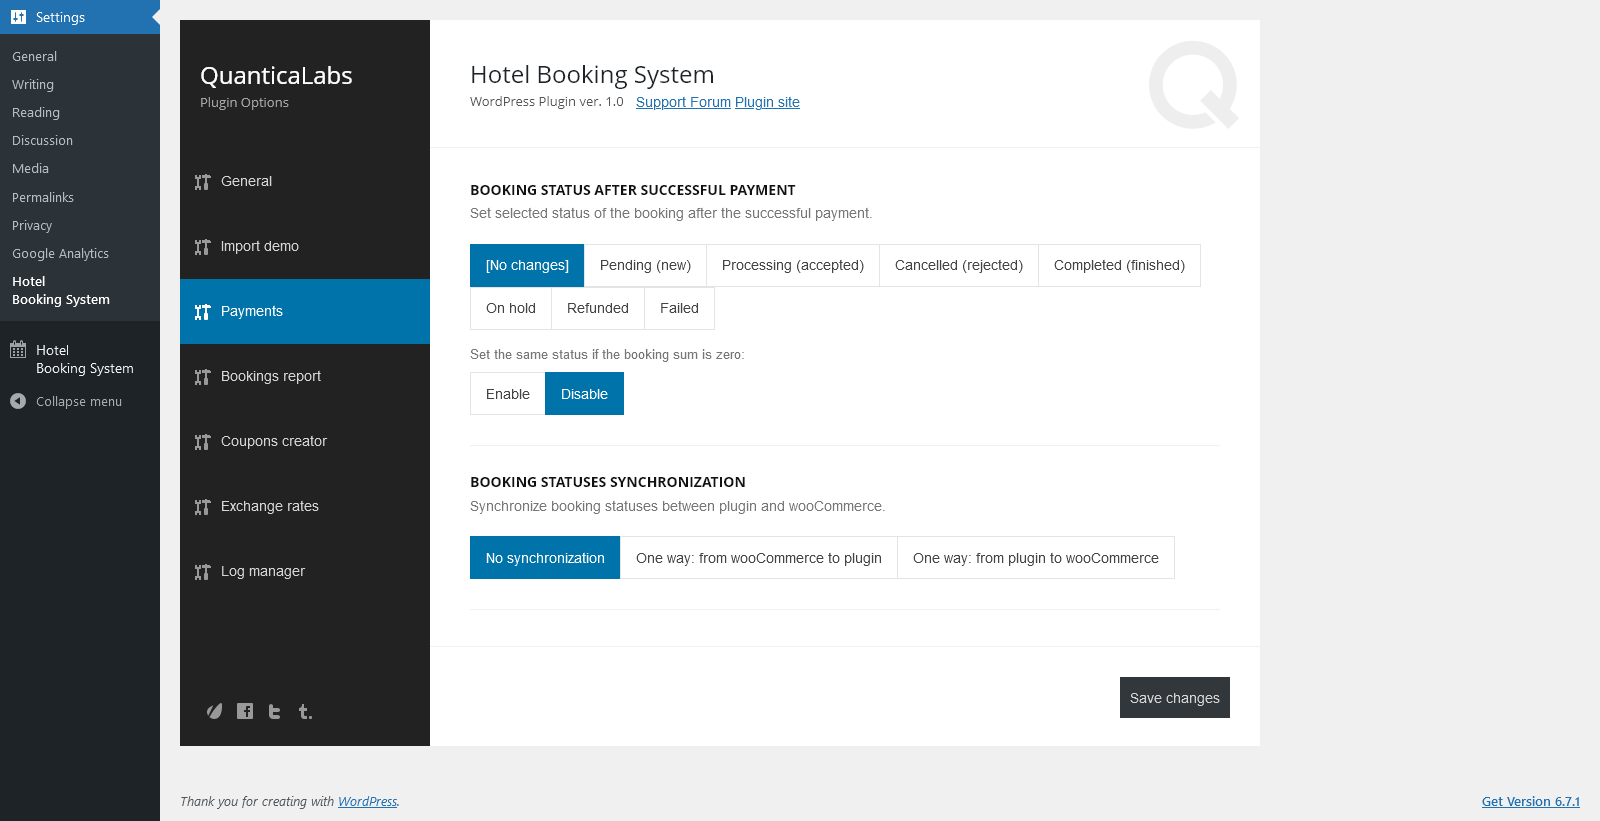The width and height of the screenshot is (1600, 821).
Task: Select One way: from wooCommerce to plugin
Action: pos(759,558)
